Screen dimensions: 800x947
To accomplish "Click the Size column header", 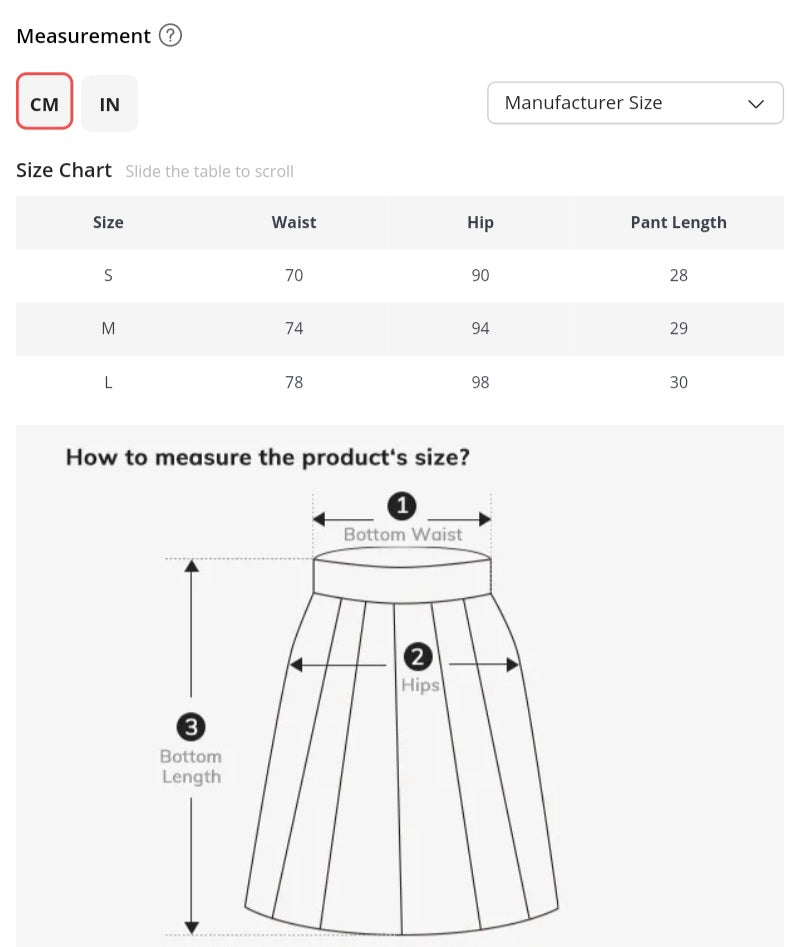I will (x=108, y=222).
